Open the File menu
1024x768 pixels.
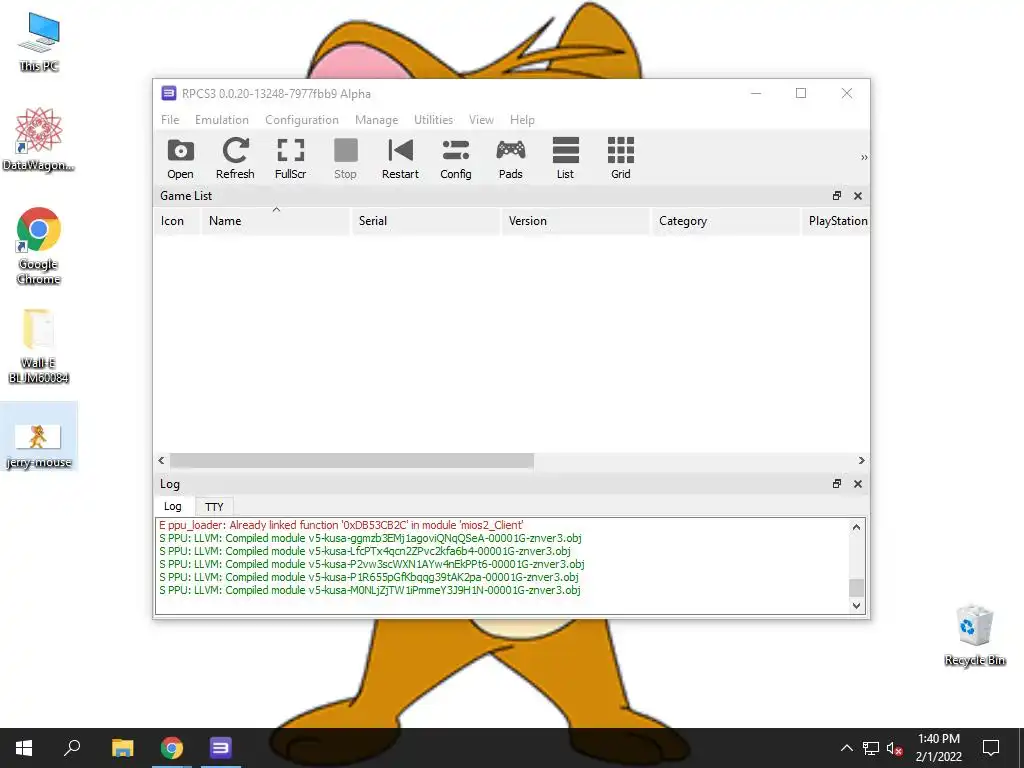click(x=170, y=120)
